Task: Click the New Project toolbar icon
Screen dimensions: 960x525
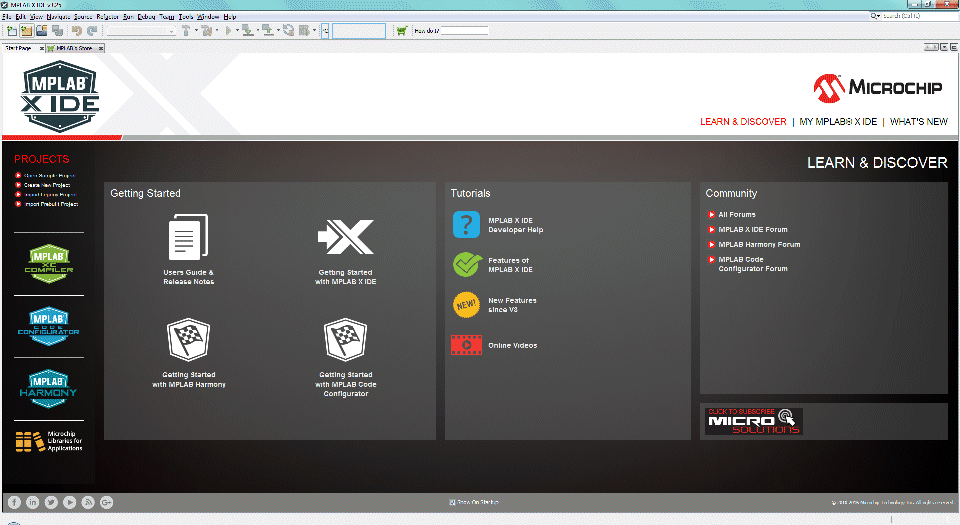Action: click(x=12, y=31)
